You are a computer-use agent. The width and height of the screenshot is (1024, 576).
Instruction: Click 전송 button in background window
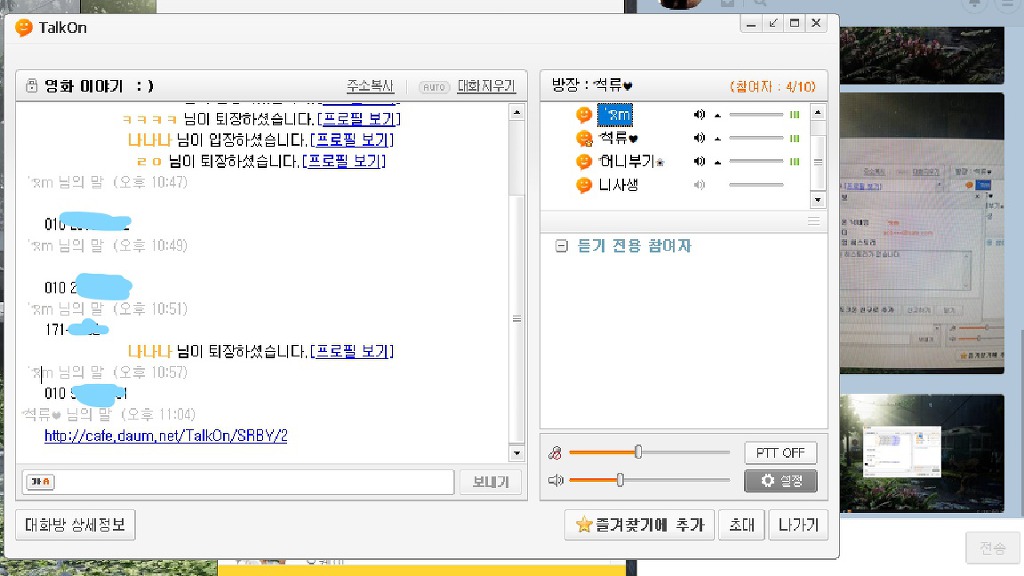[992, 548]
